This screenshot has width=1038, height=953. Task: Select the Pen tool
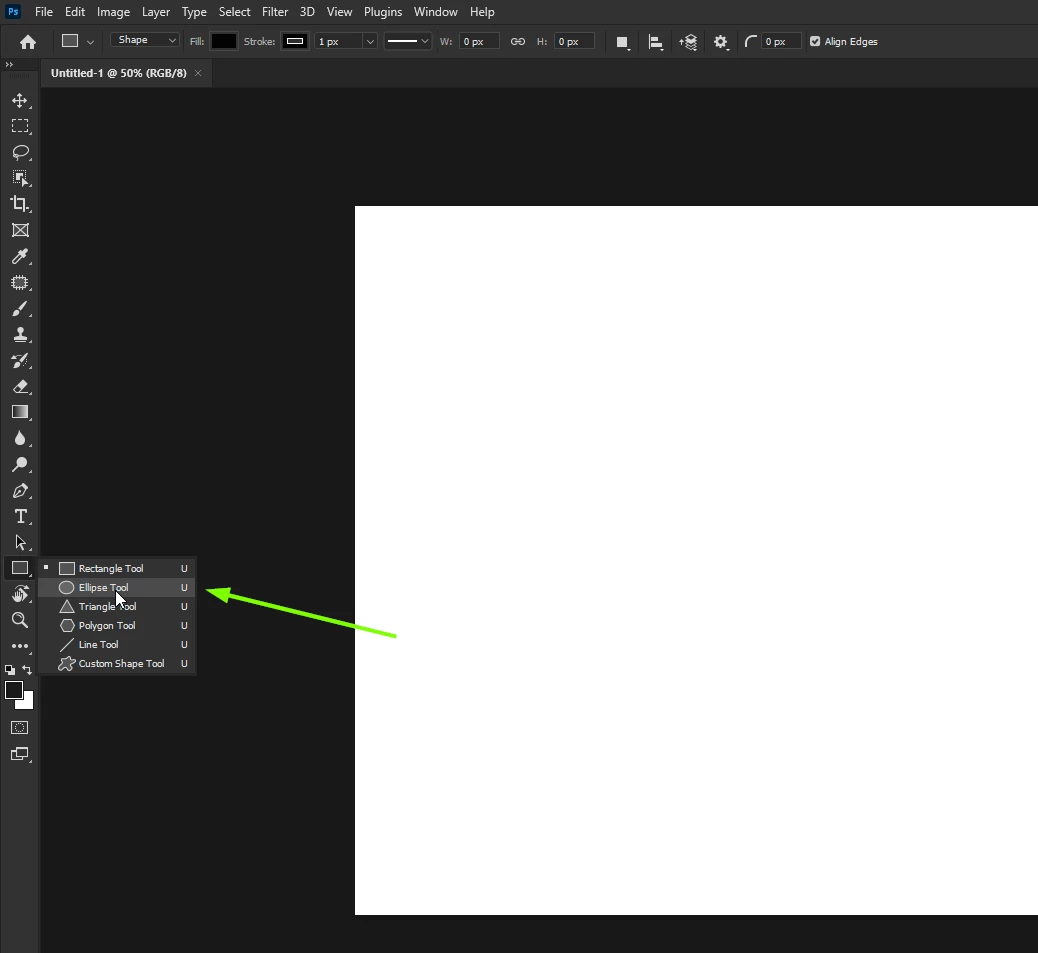[x=20, y=490]
